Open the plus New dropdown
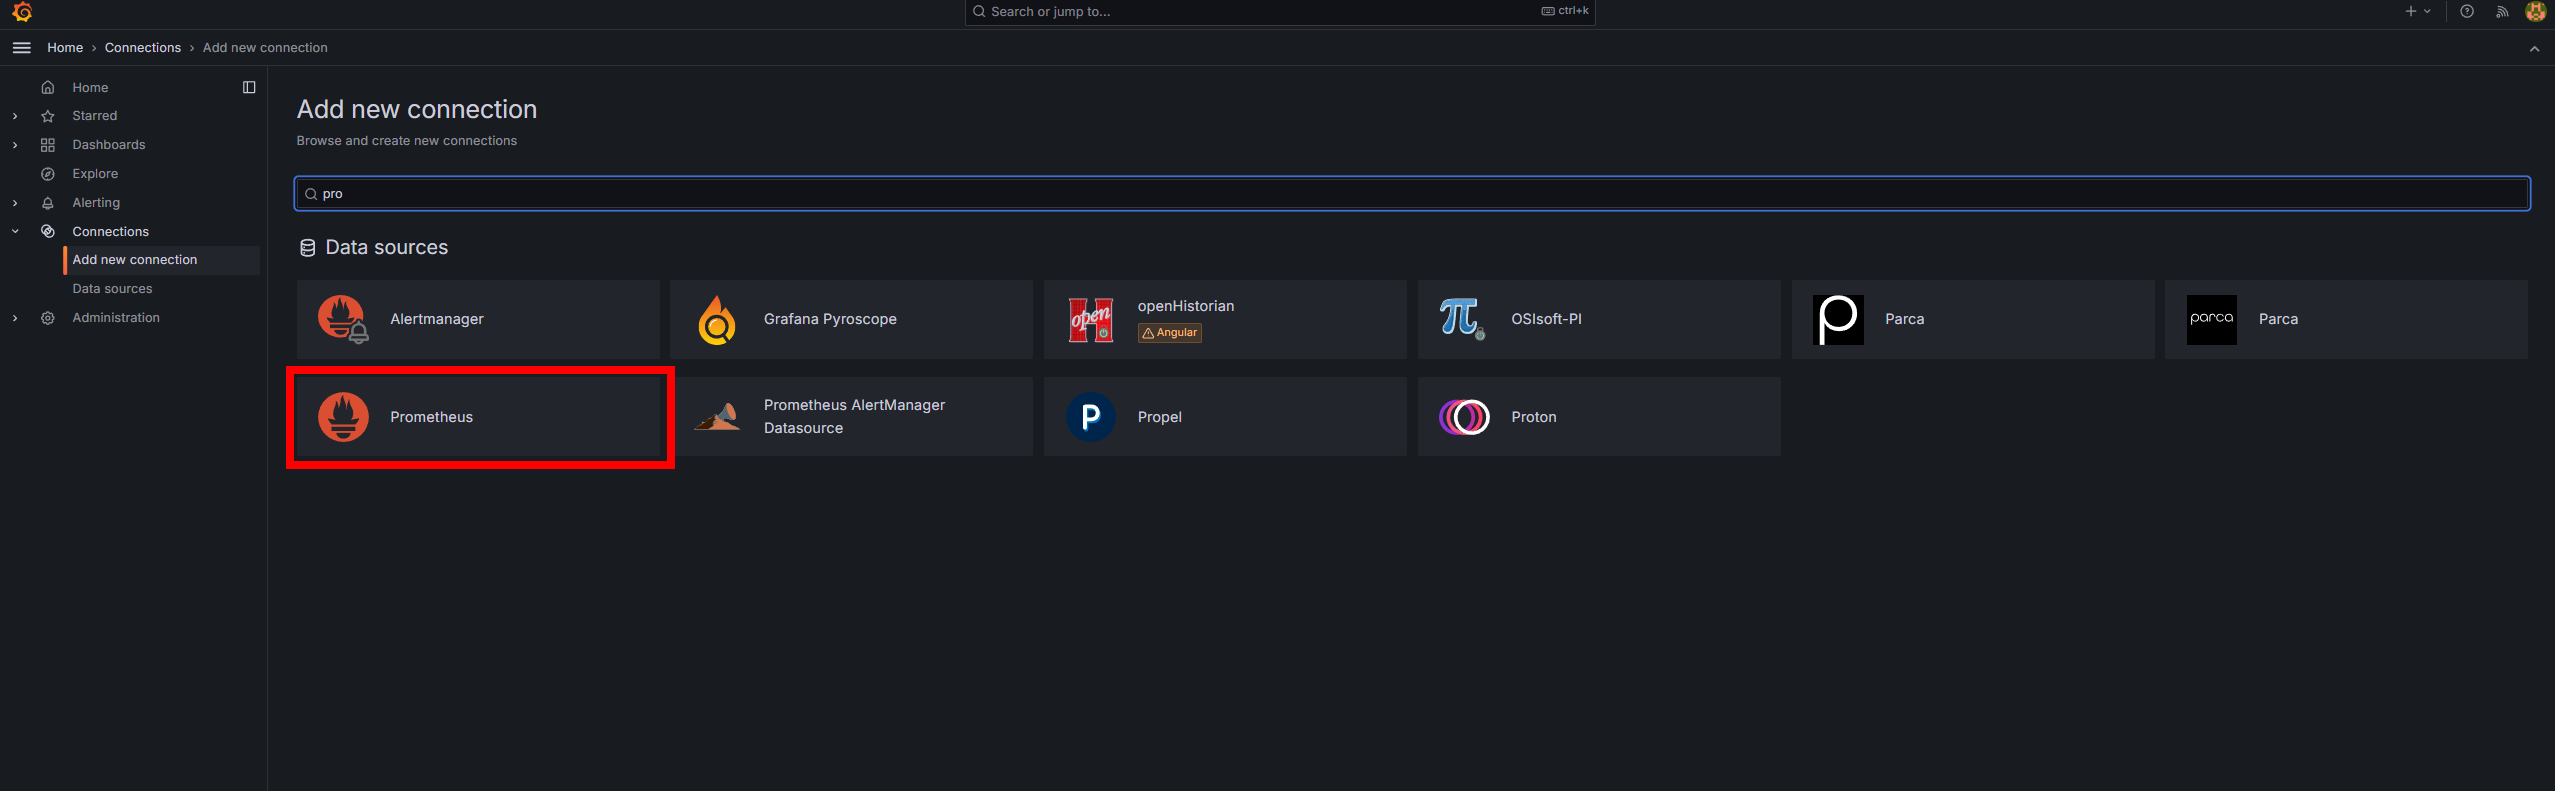This screenshot has width=2555, height=791. coord(2418,12)
